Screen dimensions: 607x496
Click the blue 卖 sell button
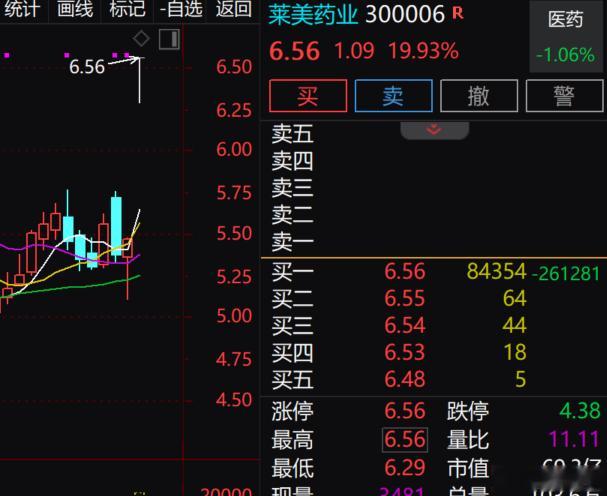coord(393,96)
